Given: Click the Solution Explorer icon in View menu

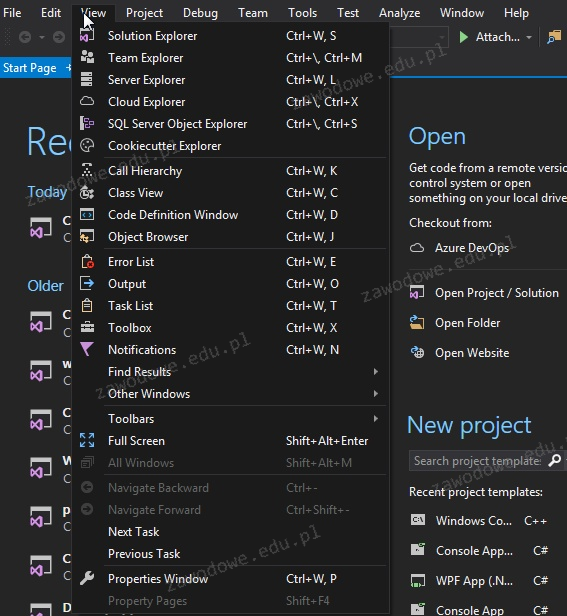Looking at the screenshot, I should [x=87, y=36].
